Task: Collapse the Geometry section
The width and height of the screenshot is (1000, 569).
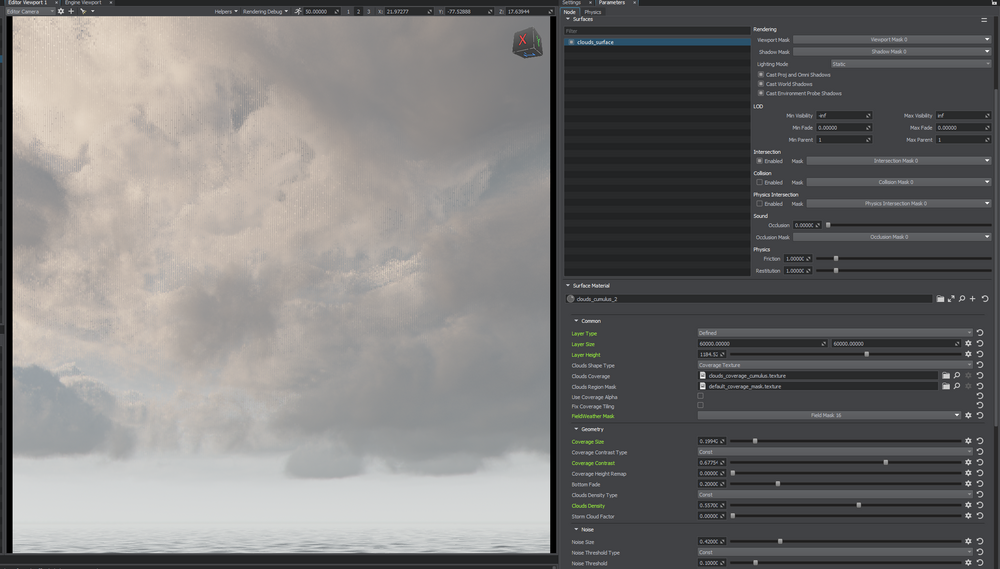Action: pos(576,429)
